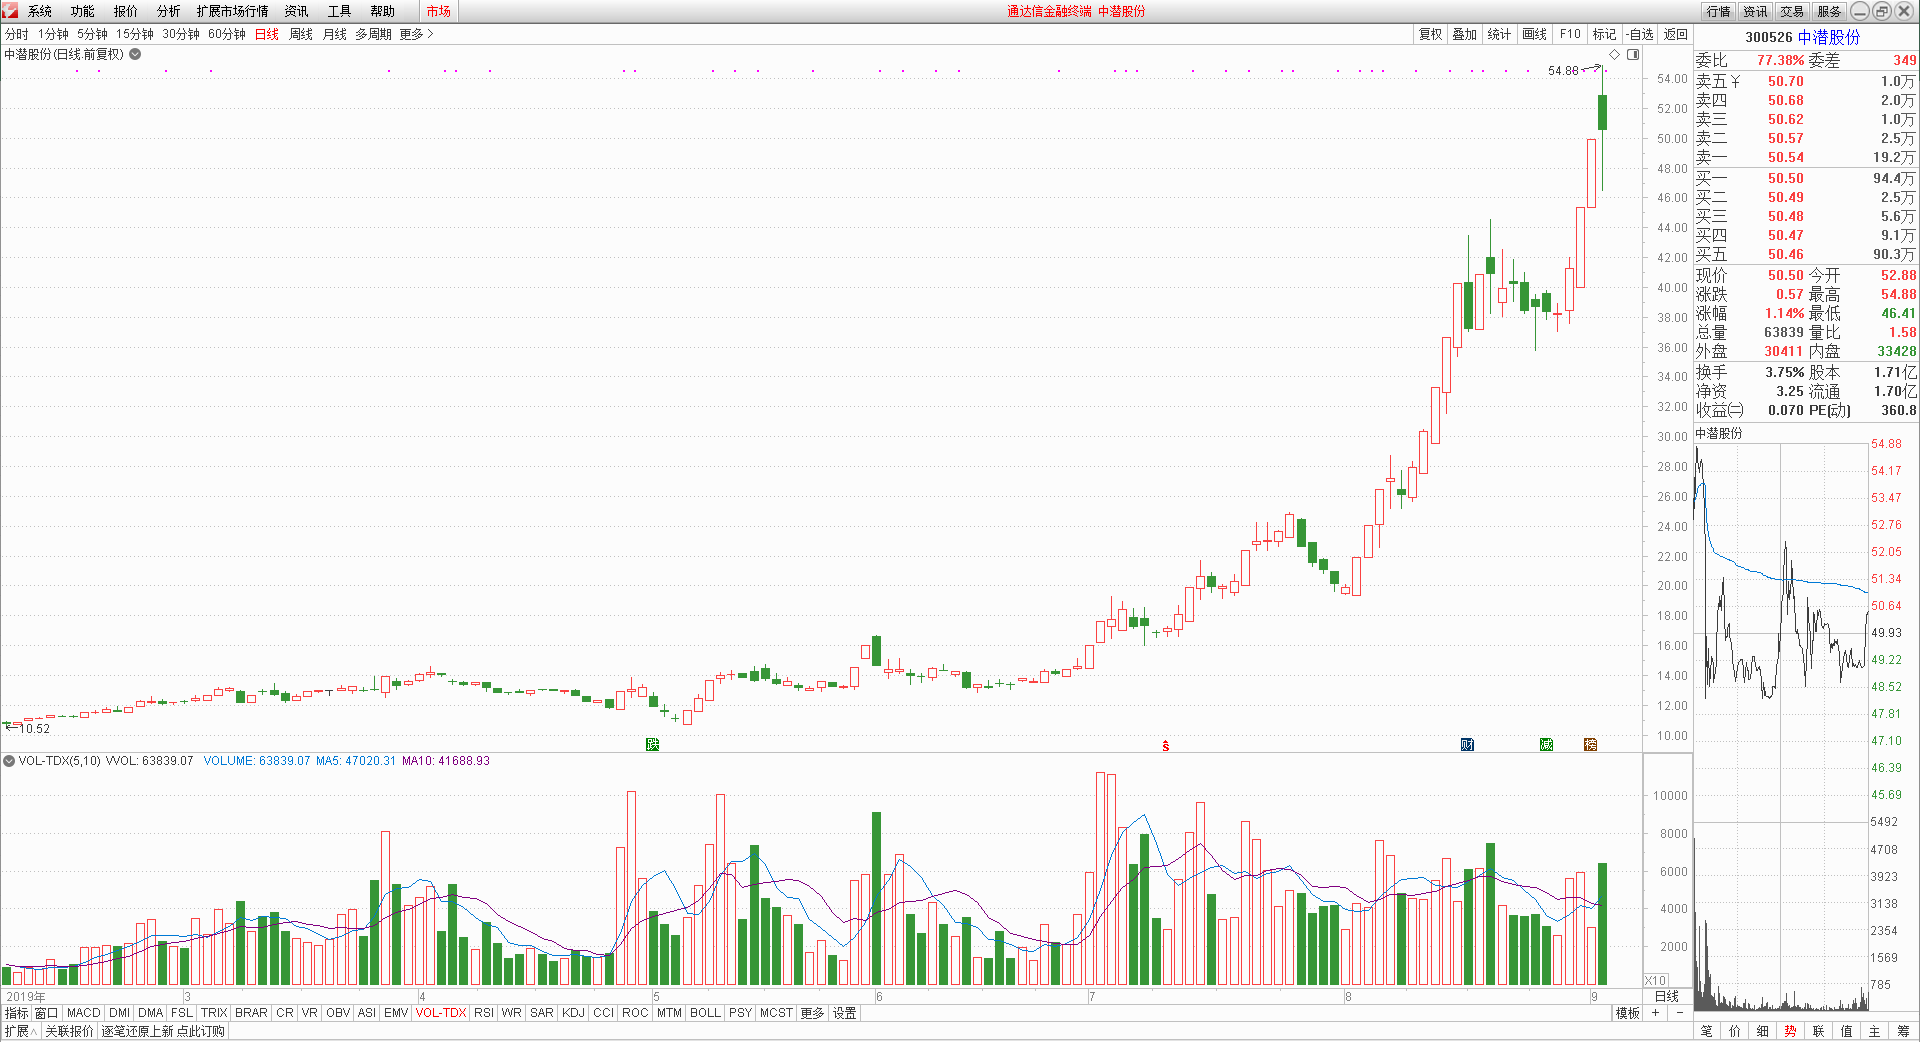Click the 逐笔还原上新 点此订购 link
1920x1042 pixels.
point(163,1031)
